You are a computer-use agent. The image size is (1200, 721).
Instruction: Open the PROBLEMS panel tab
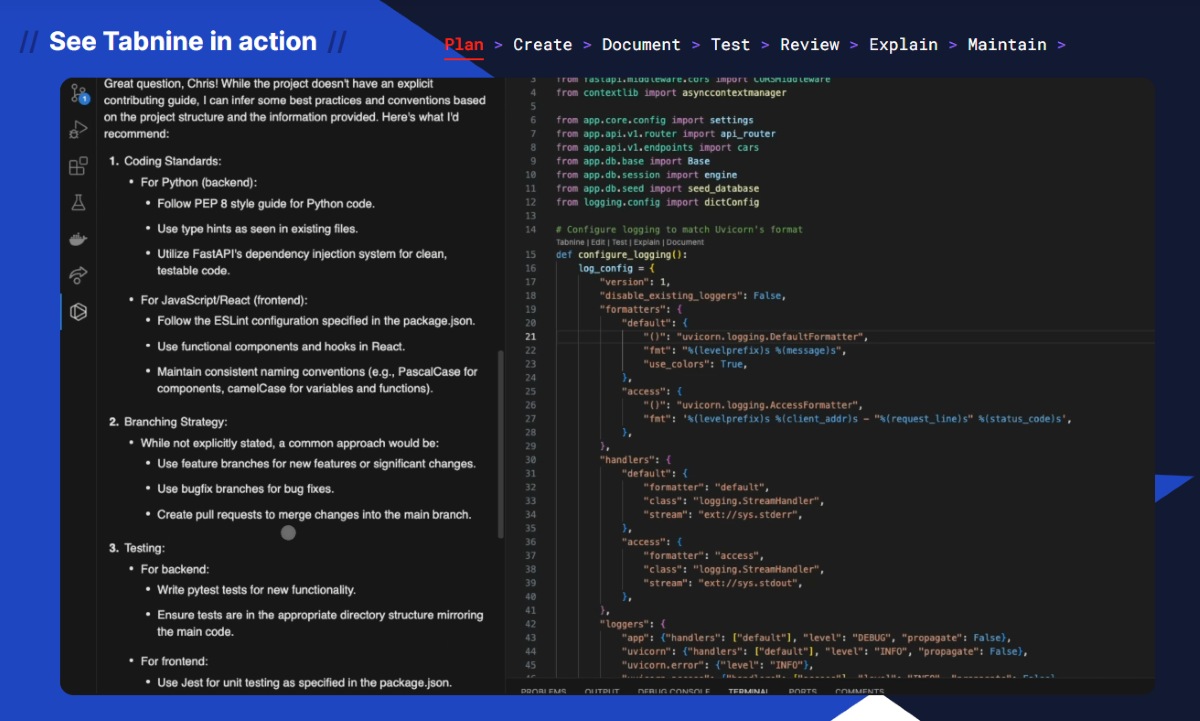[543, 691]
